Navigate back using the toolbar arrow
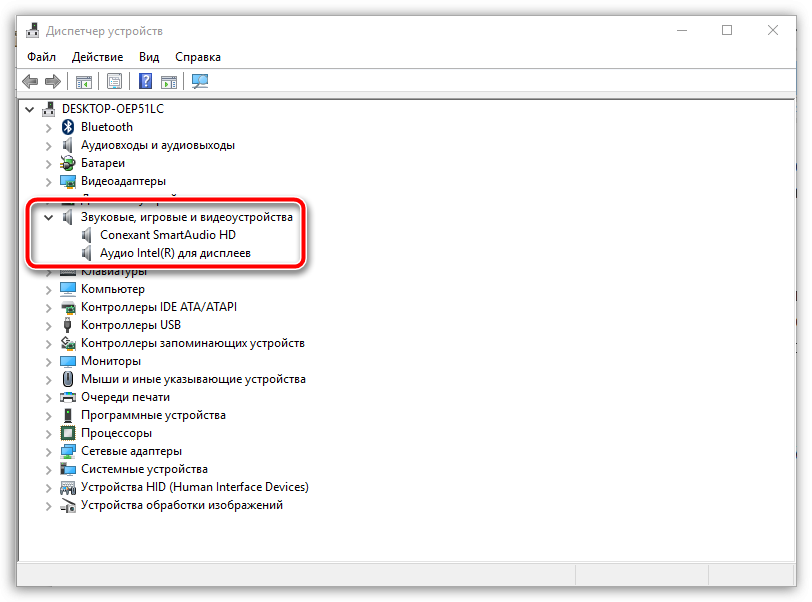This screenshot has height=602, width=812. point(29,81)
